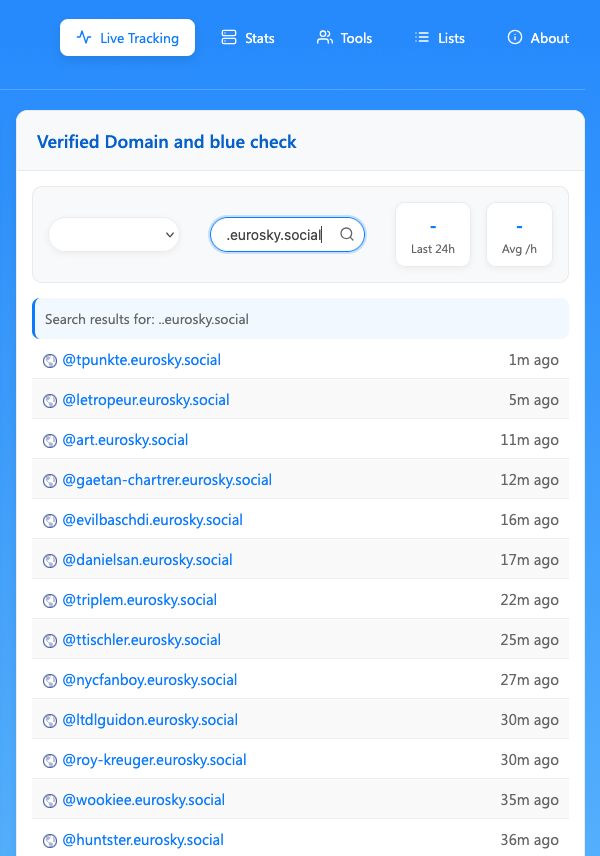Open @letropeur.eurosky.social profile link

click(146, 400)
